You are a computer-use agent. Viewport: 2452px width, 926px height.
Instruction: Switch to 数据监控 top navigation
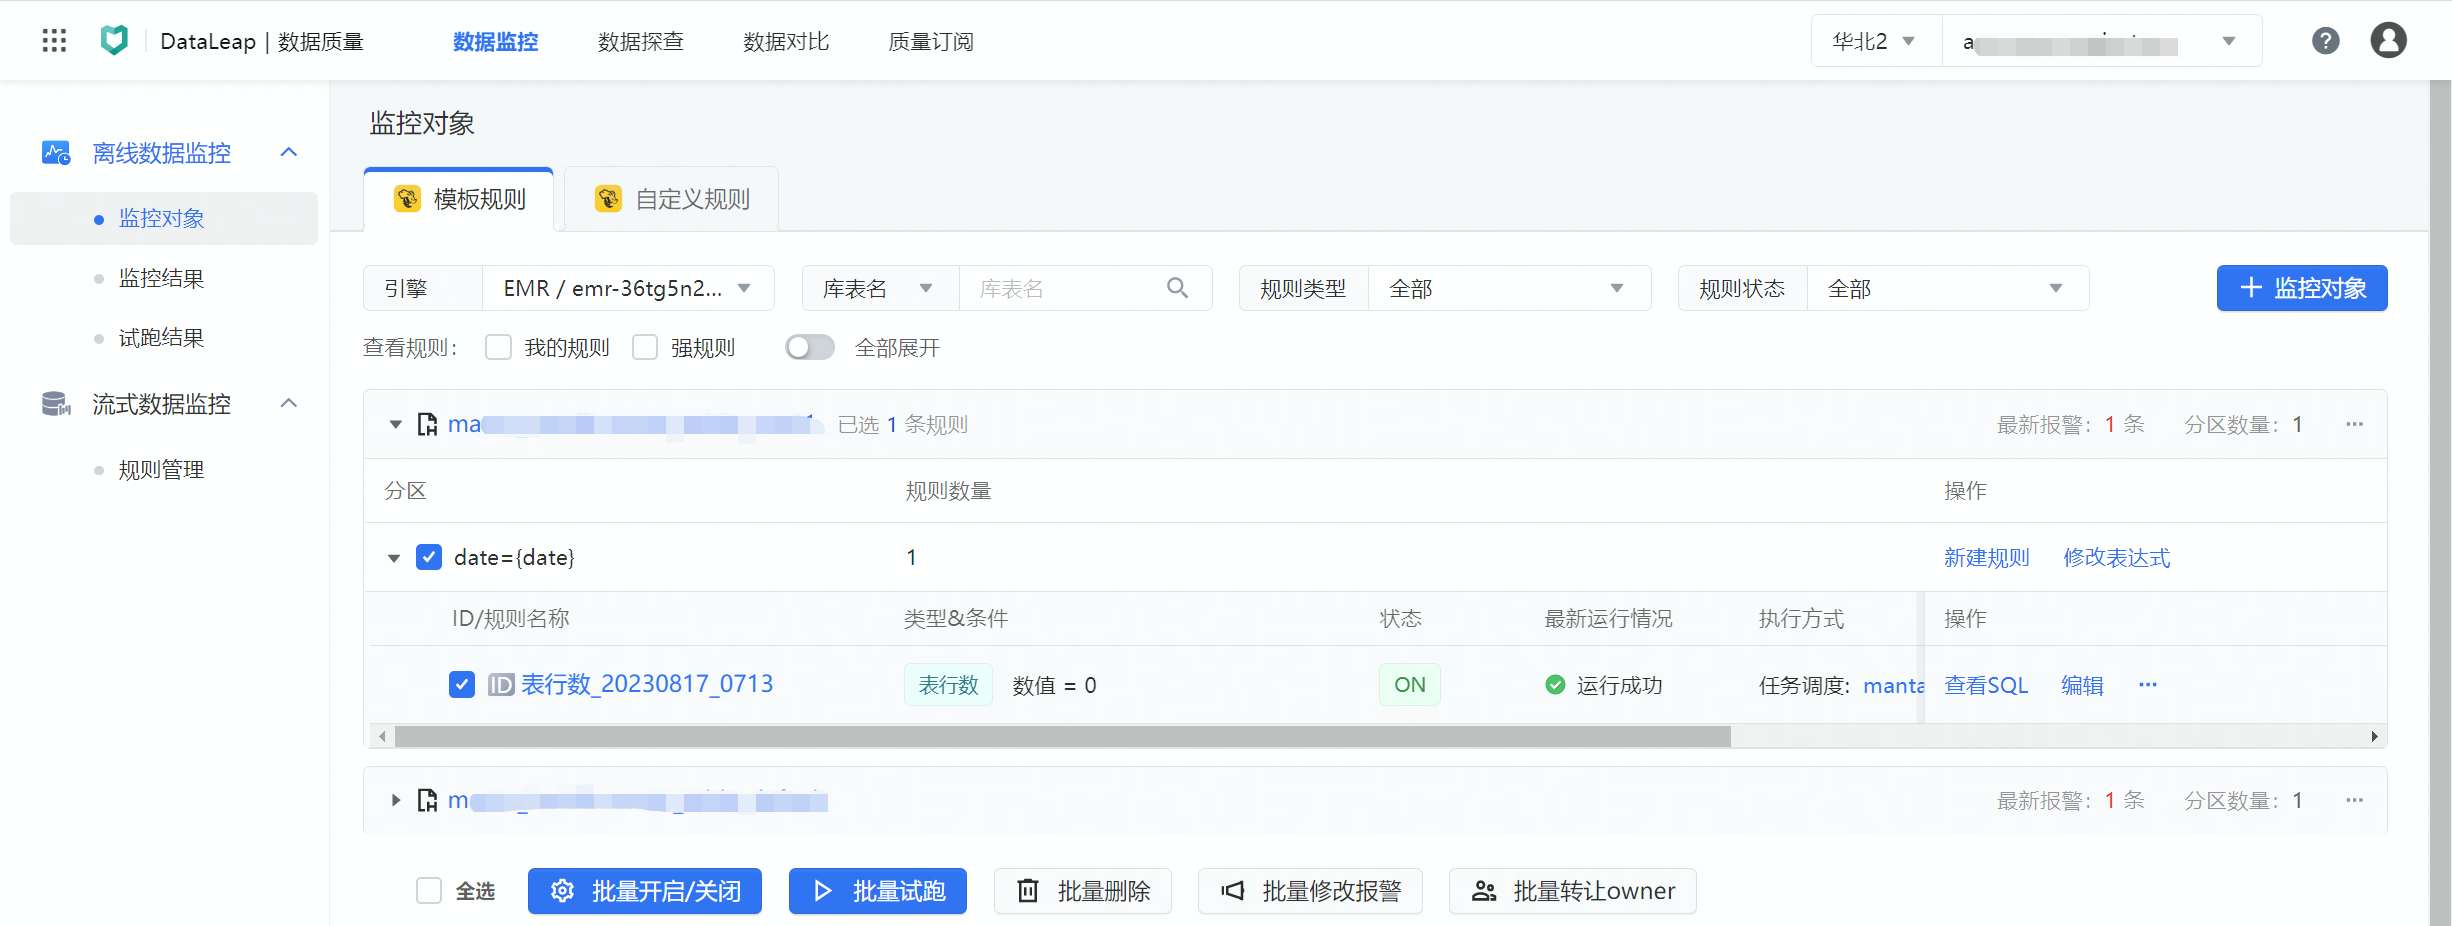click(495, 41)
